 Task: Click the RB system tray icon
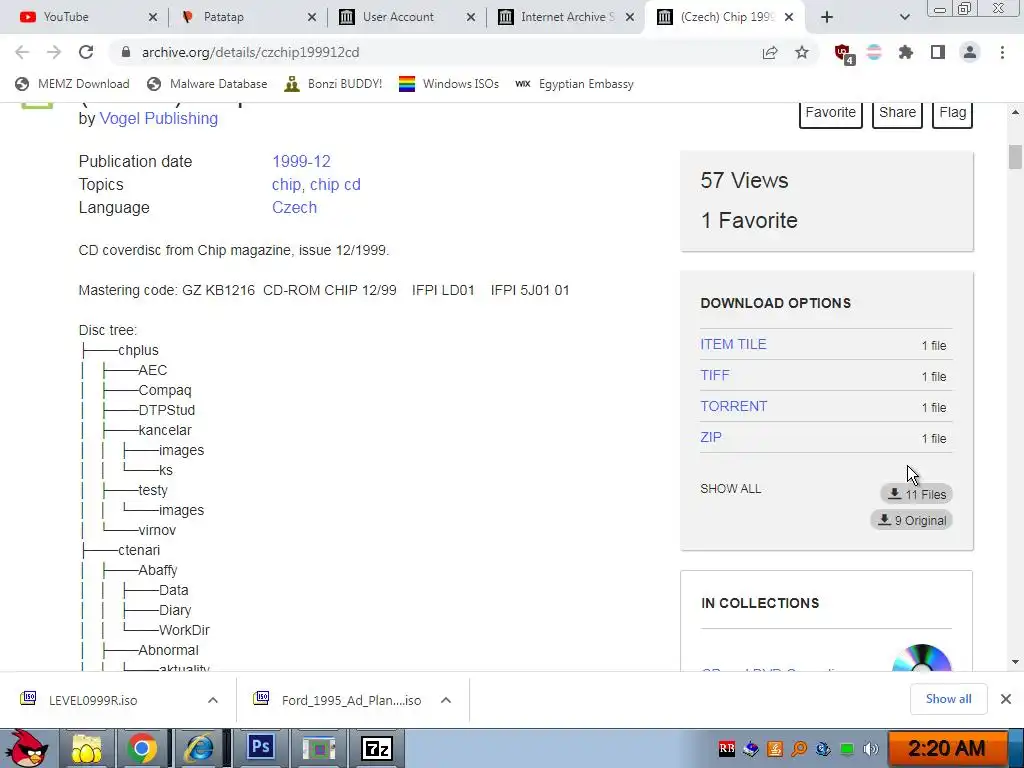[727, 748]
